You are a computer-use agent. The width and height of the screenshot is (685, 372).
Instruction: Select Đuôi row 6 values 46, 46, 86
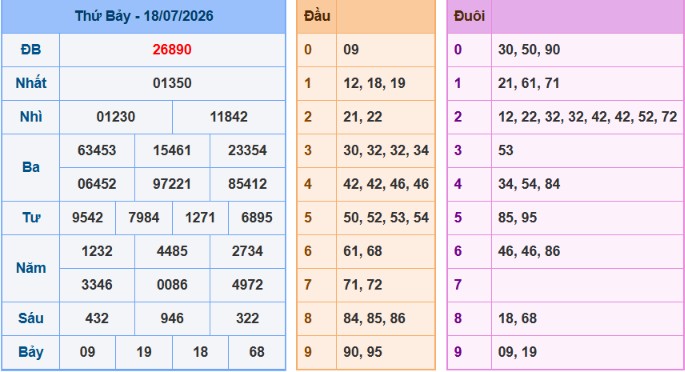coord(529,251)
